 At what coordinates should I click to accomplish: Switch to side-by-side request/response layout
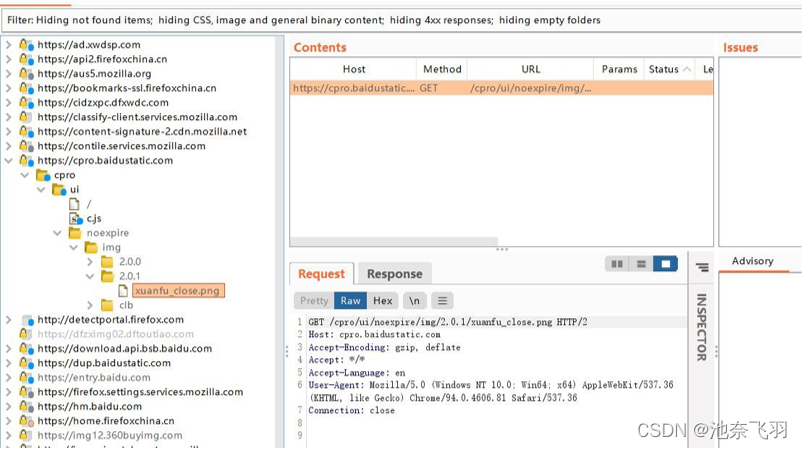point(617,264)
